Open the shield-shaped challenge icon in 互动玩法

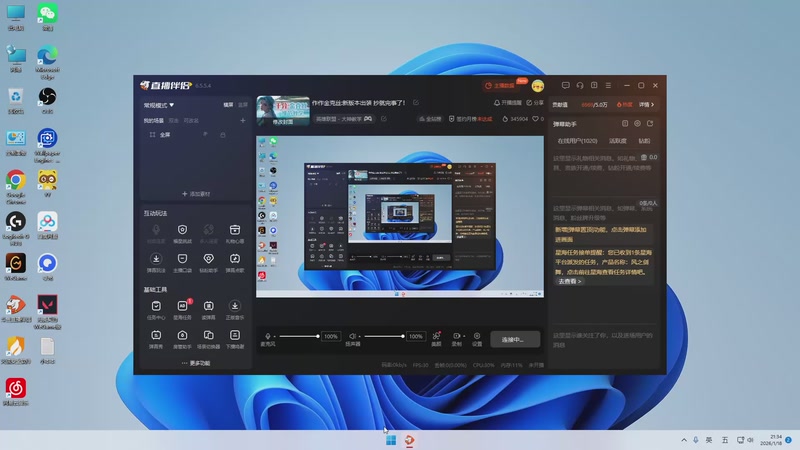tap(182, 233)
